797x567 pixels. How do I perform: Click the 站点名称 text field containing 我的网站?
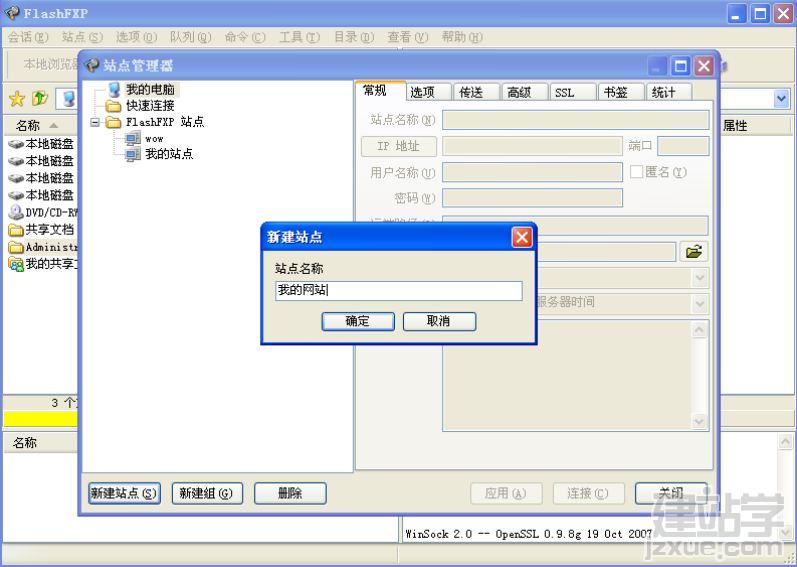pyautogui.click(x=398, y=291)
